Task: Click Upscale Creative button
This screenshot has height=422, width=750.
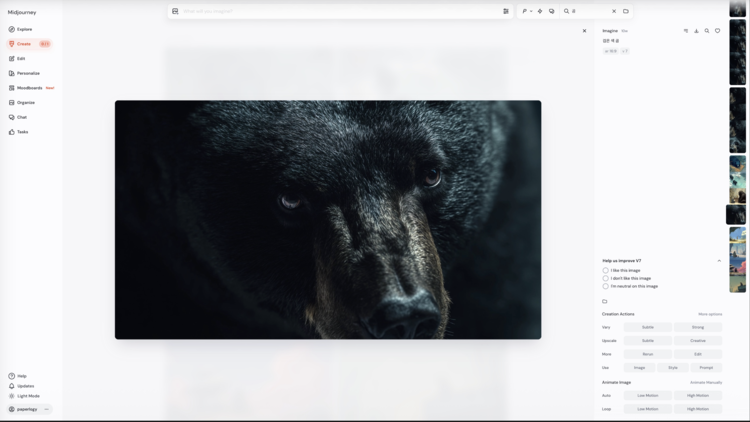Action: (x=698, y=341)
